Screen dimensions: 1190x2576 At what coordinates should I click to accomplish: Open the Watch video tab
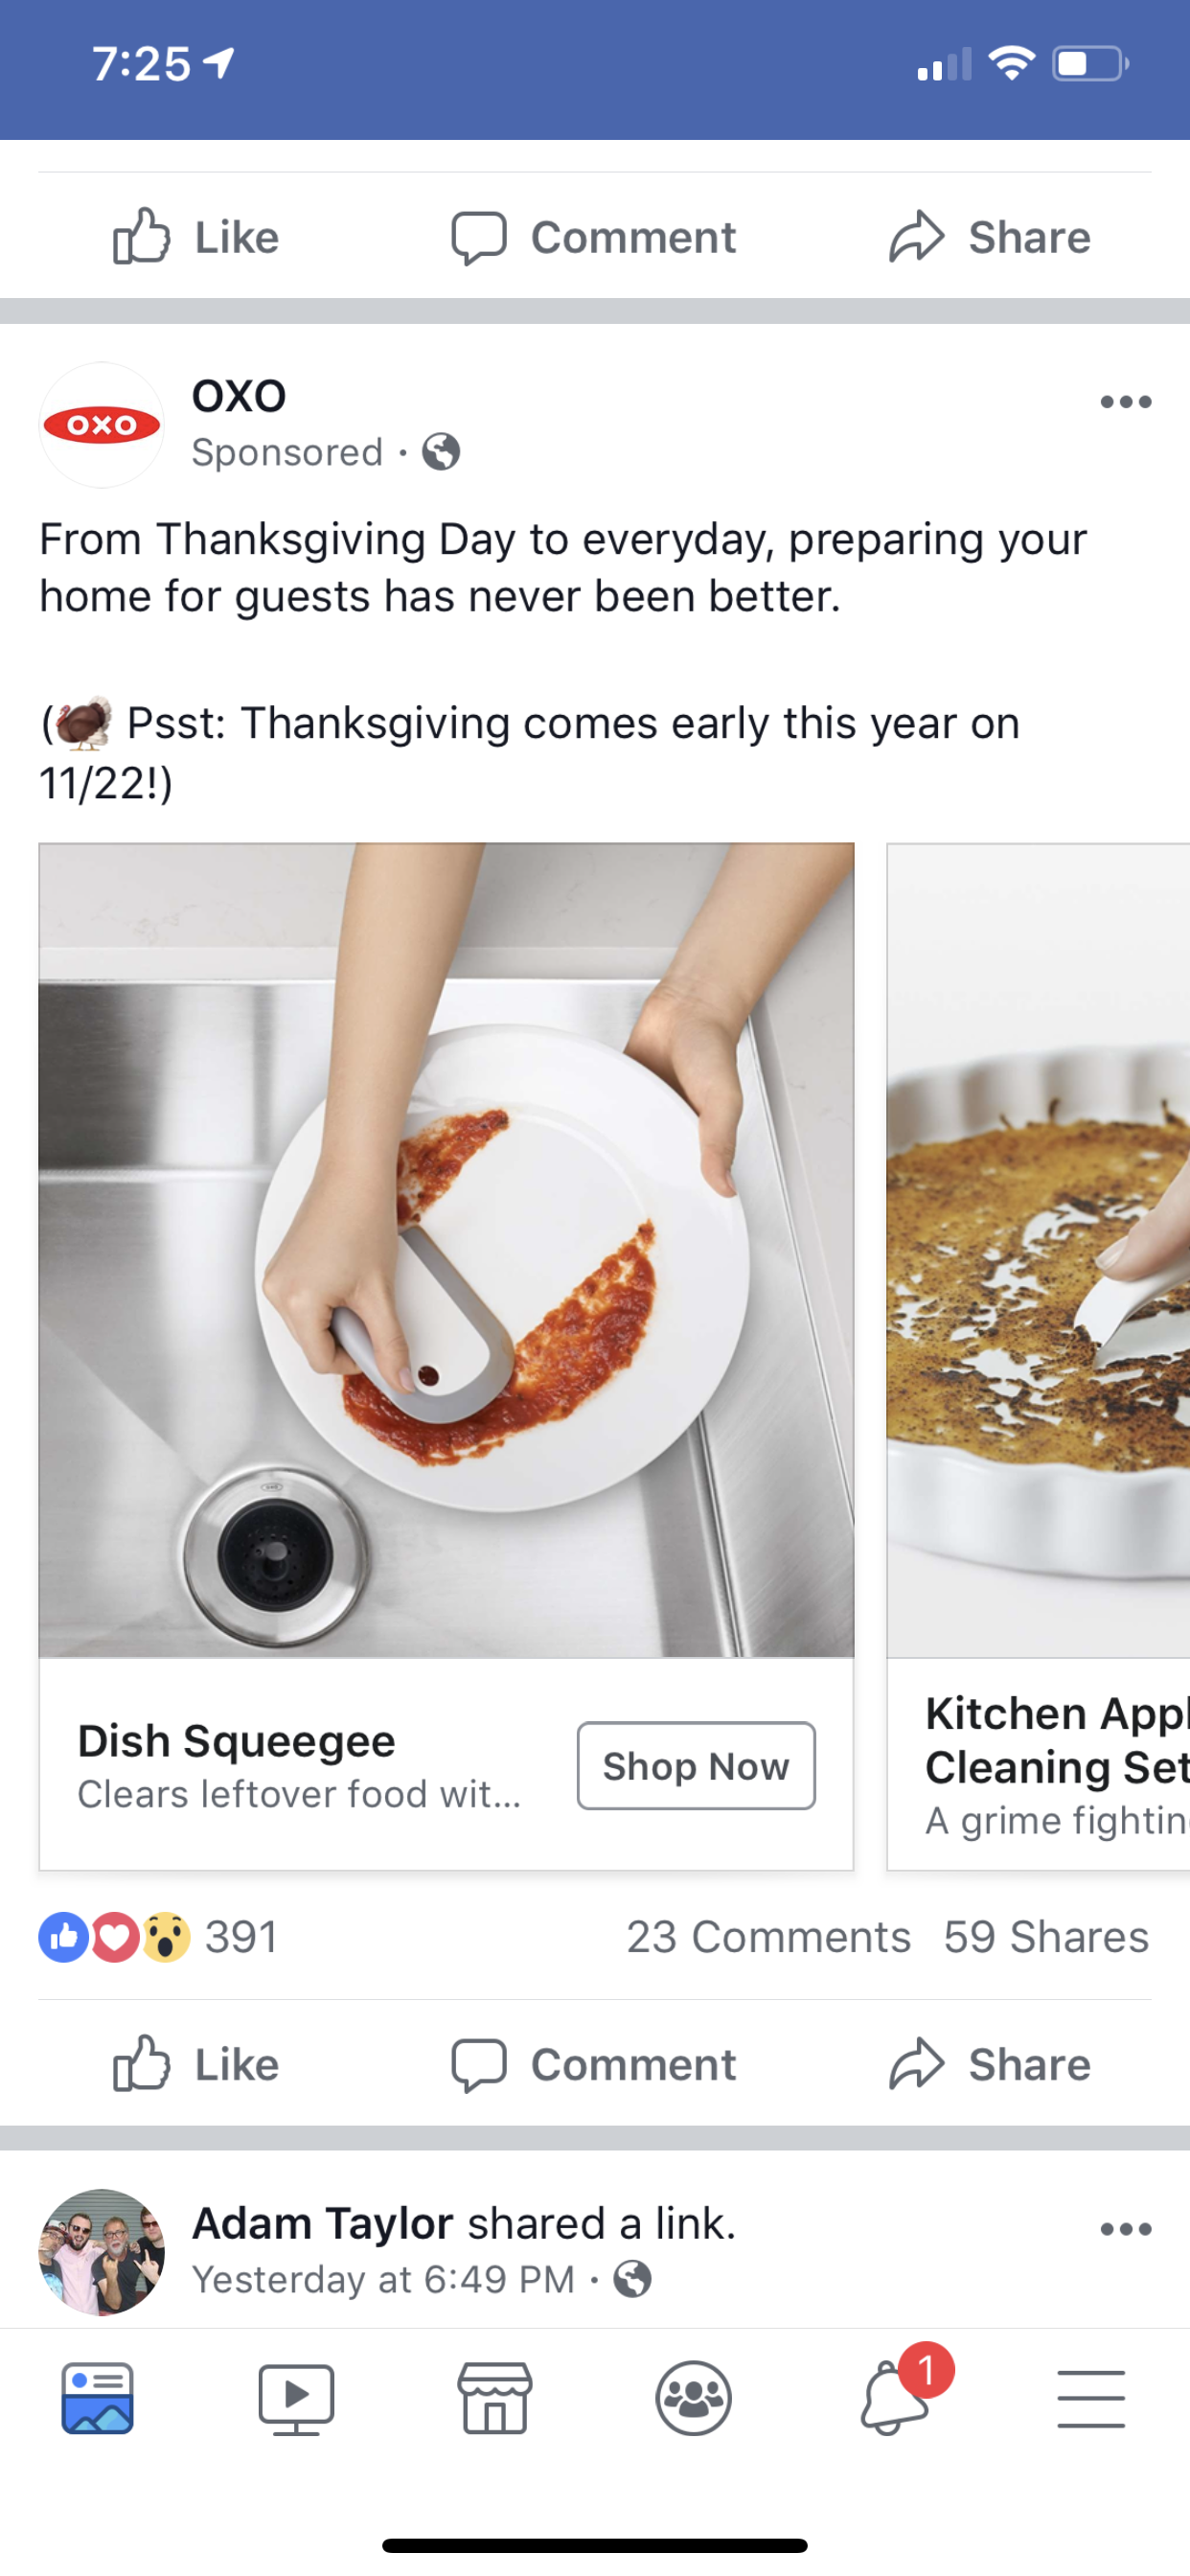[296, 2398]
